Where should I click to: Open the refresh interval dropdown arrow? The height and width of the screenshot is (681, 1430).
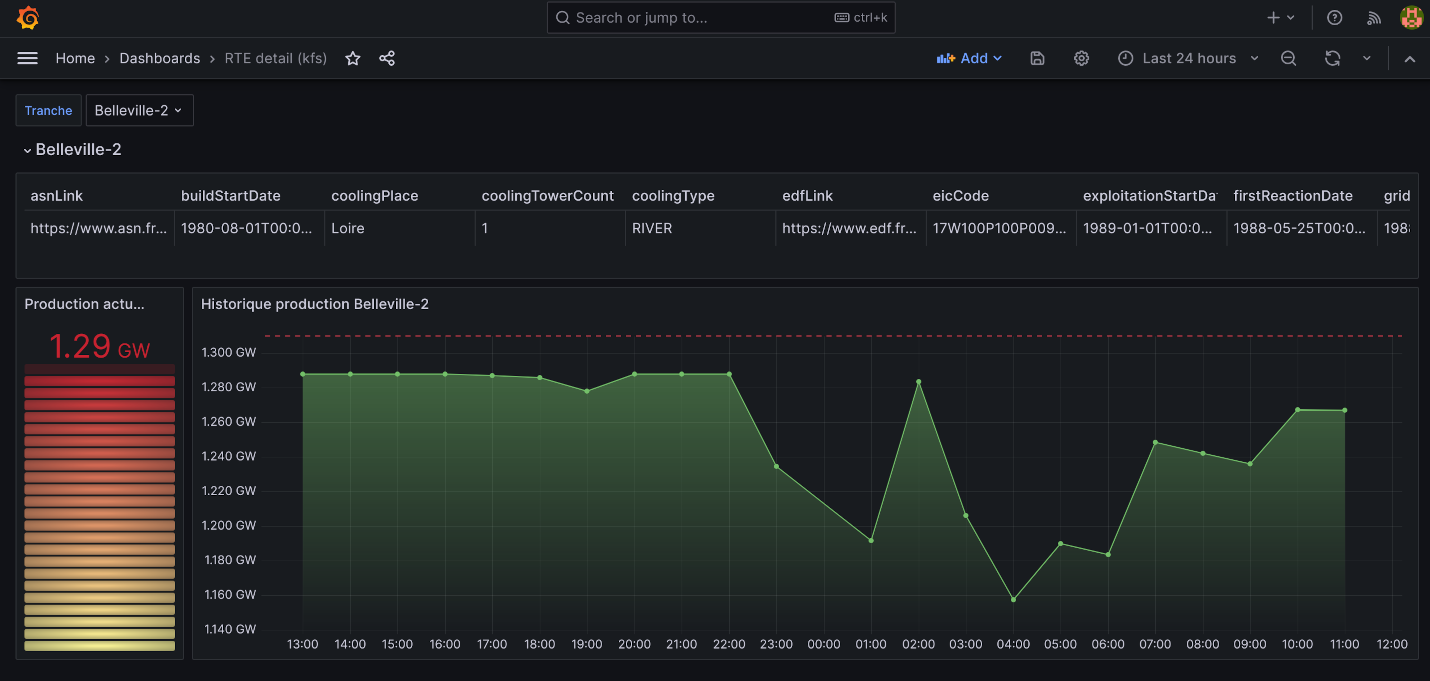pyautogui.click(x=1367, y=59)
